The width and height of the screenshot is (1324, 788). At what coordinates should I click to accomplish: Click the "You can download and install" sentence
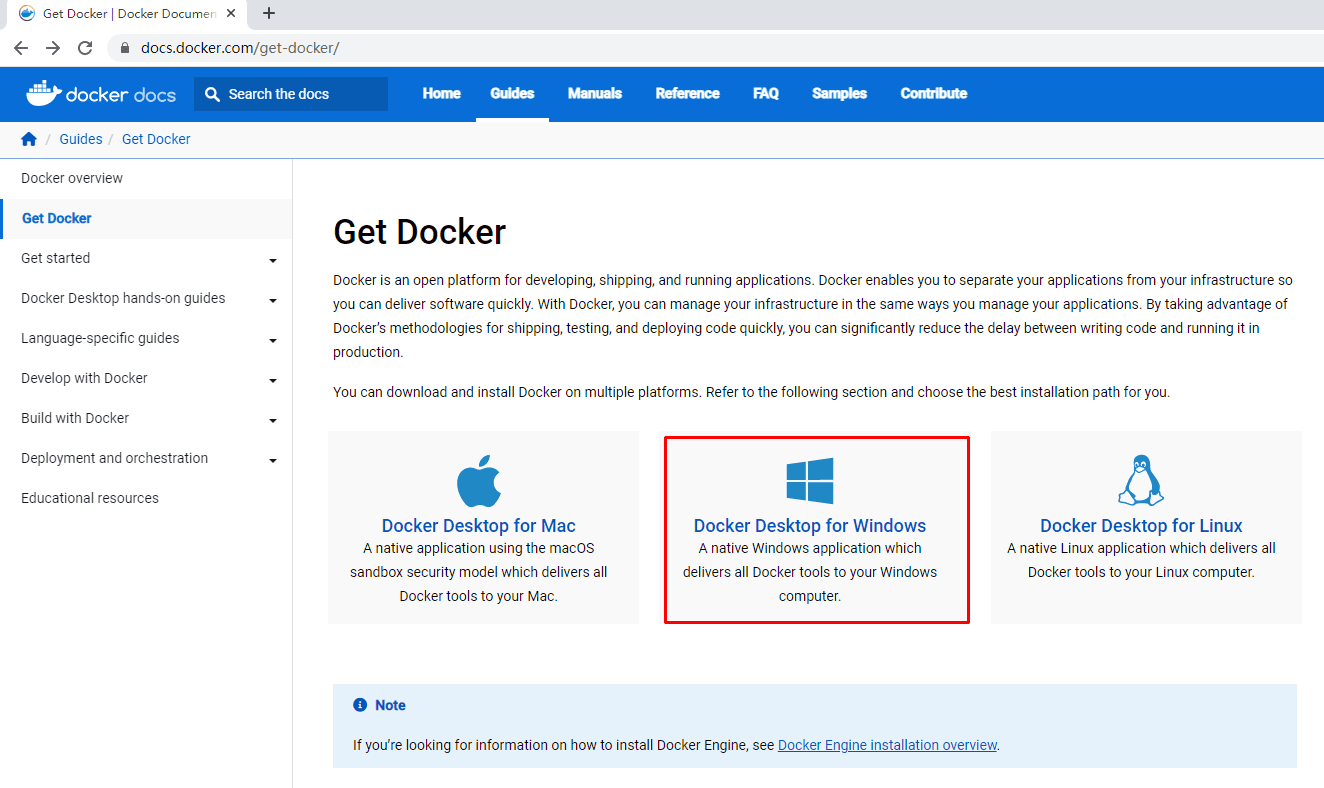point(751,392)
